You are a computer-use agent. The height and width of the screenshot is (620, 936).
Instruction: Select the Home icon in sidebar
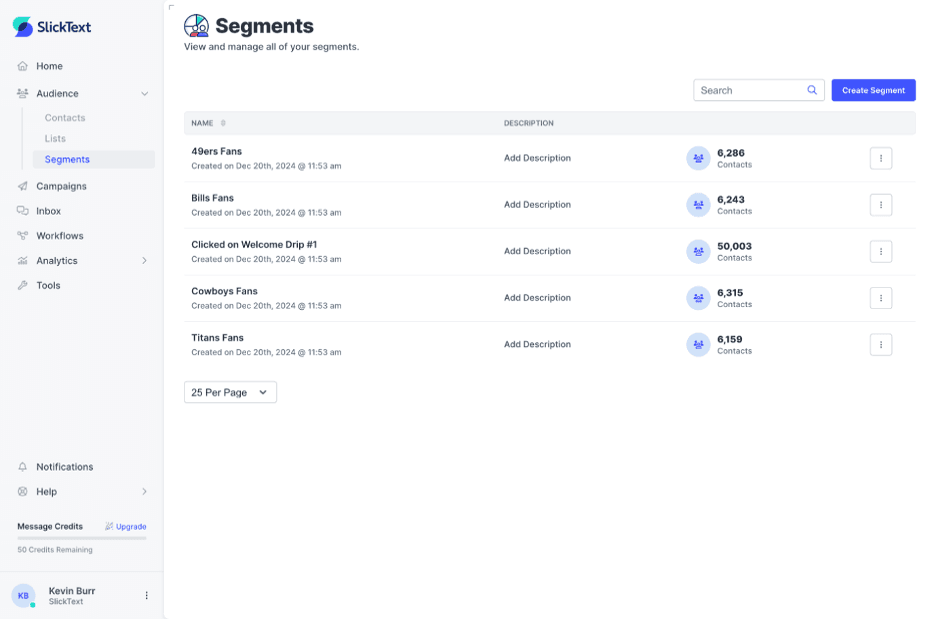(x=20, y=66)
